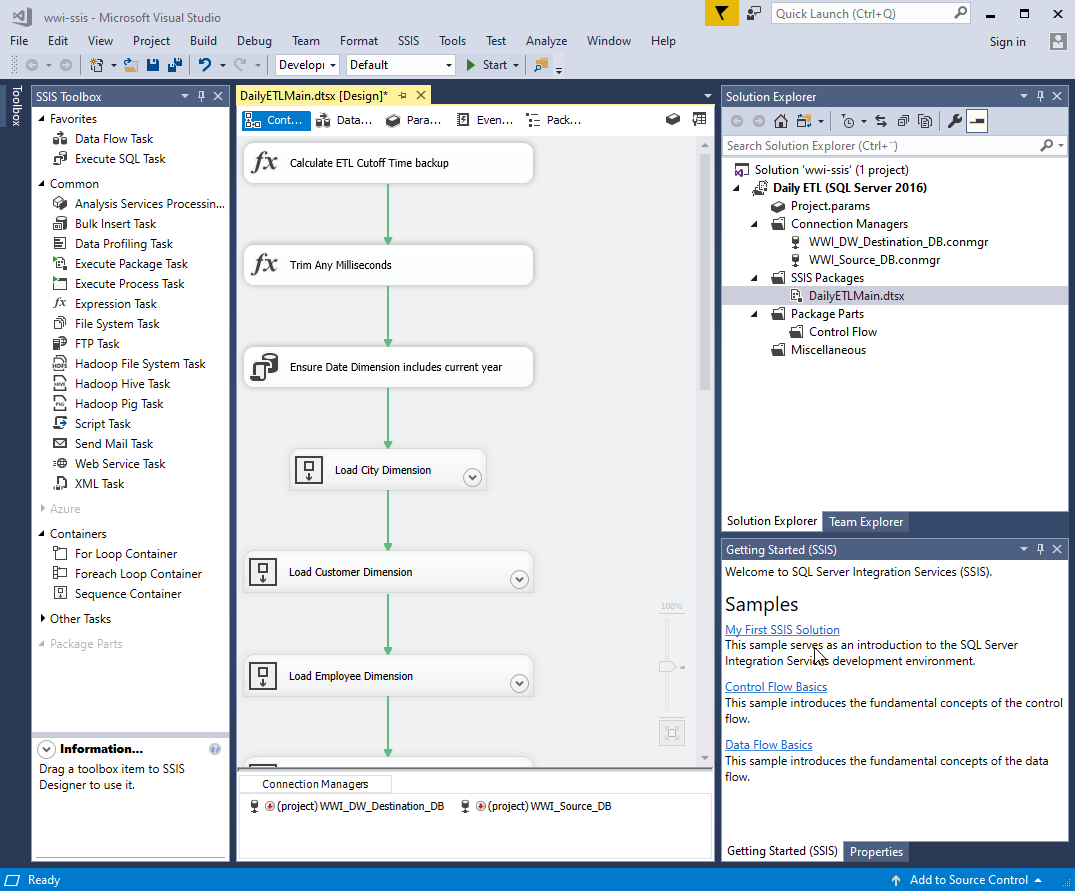The width and height of the screenshot is (1075, 891).
Task: Open the Control Flow Basics sample link
Action: point(776,687)
